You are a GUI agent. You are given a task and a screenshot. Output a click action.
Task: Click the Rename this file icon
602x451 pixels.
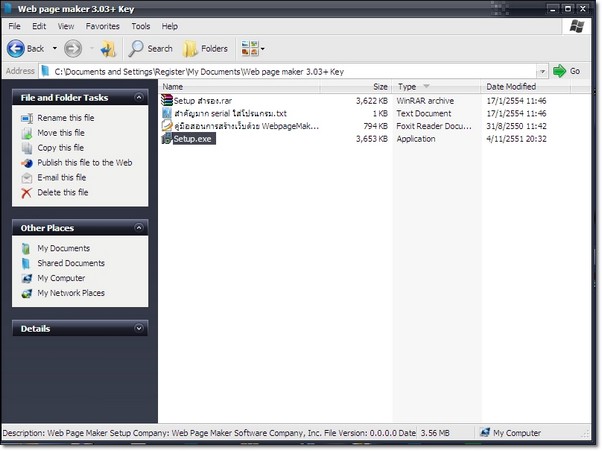click(27, 118)
